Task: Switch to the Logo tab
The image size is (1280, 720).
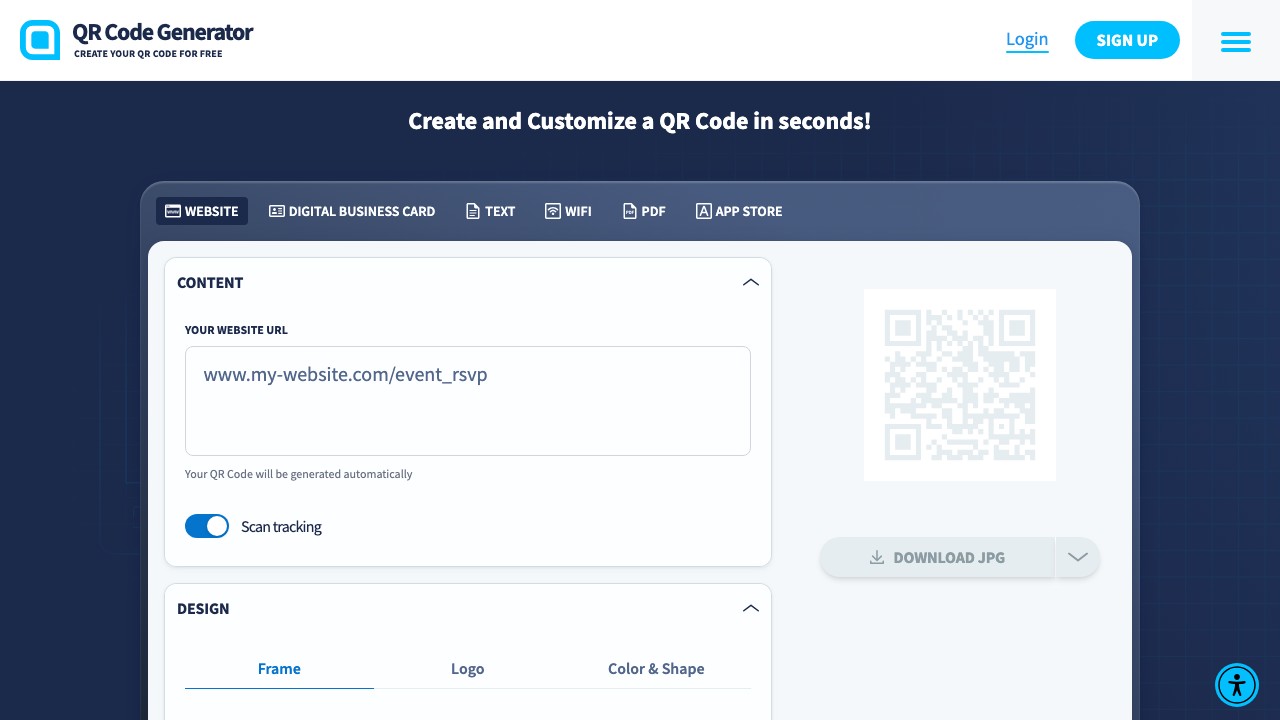Action: [x=468, y=668]
